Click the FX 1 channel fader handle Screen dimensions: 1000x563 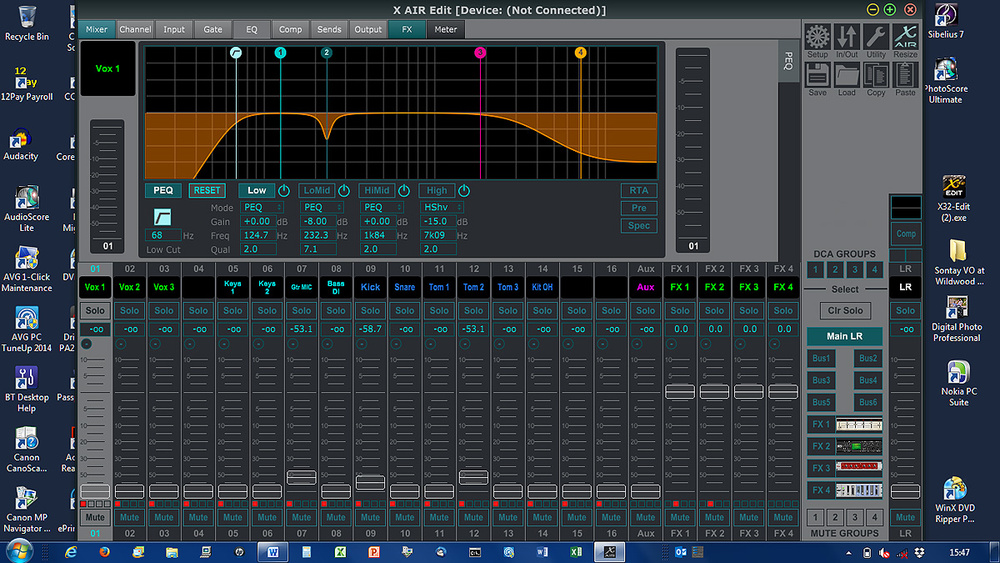click(680, 392)
